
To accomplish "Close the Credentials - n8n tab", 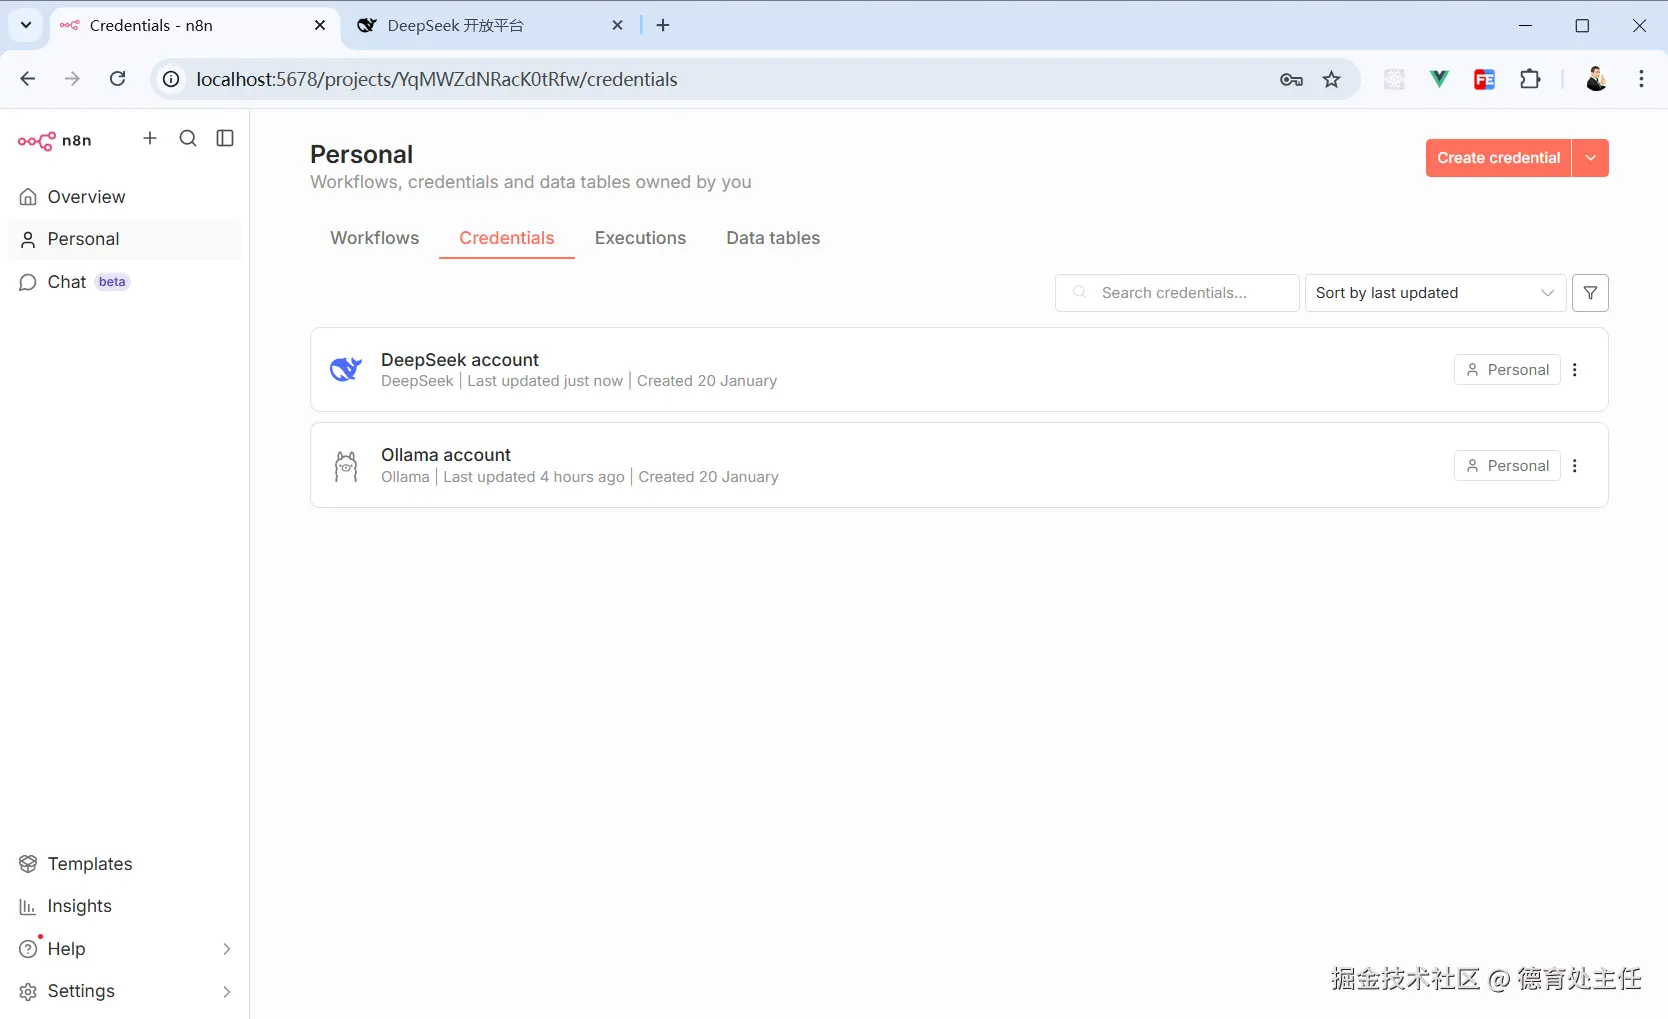I will (320, 25).
